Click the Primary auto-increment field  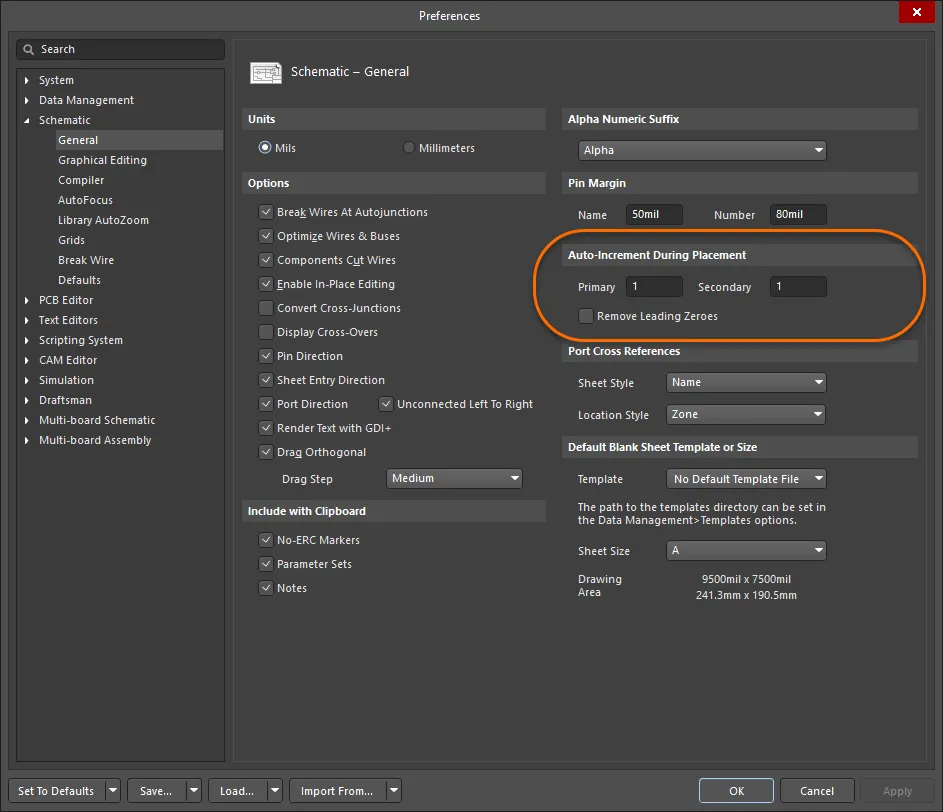tap(654, 286)
